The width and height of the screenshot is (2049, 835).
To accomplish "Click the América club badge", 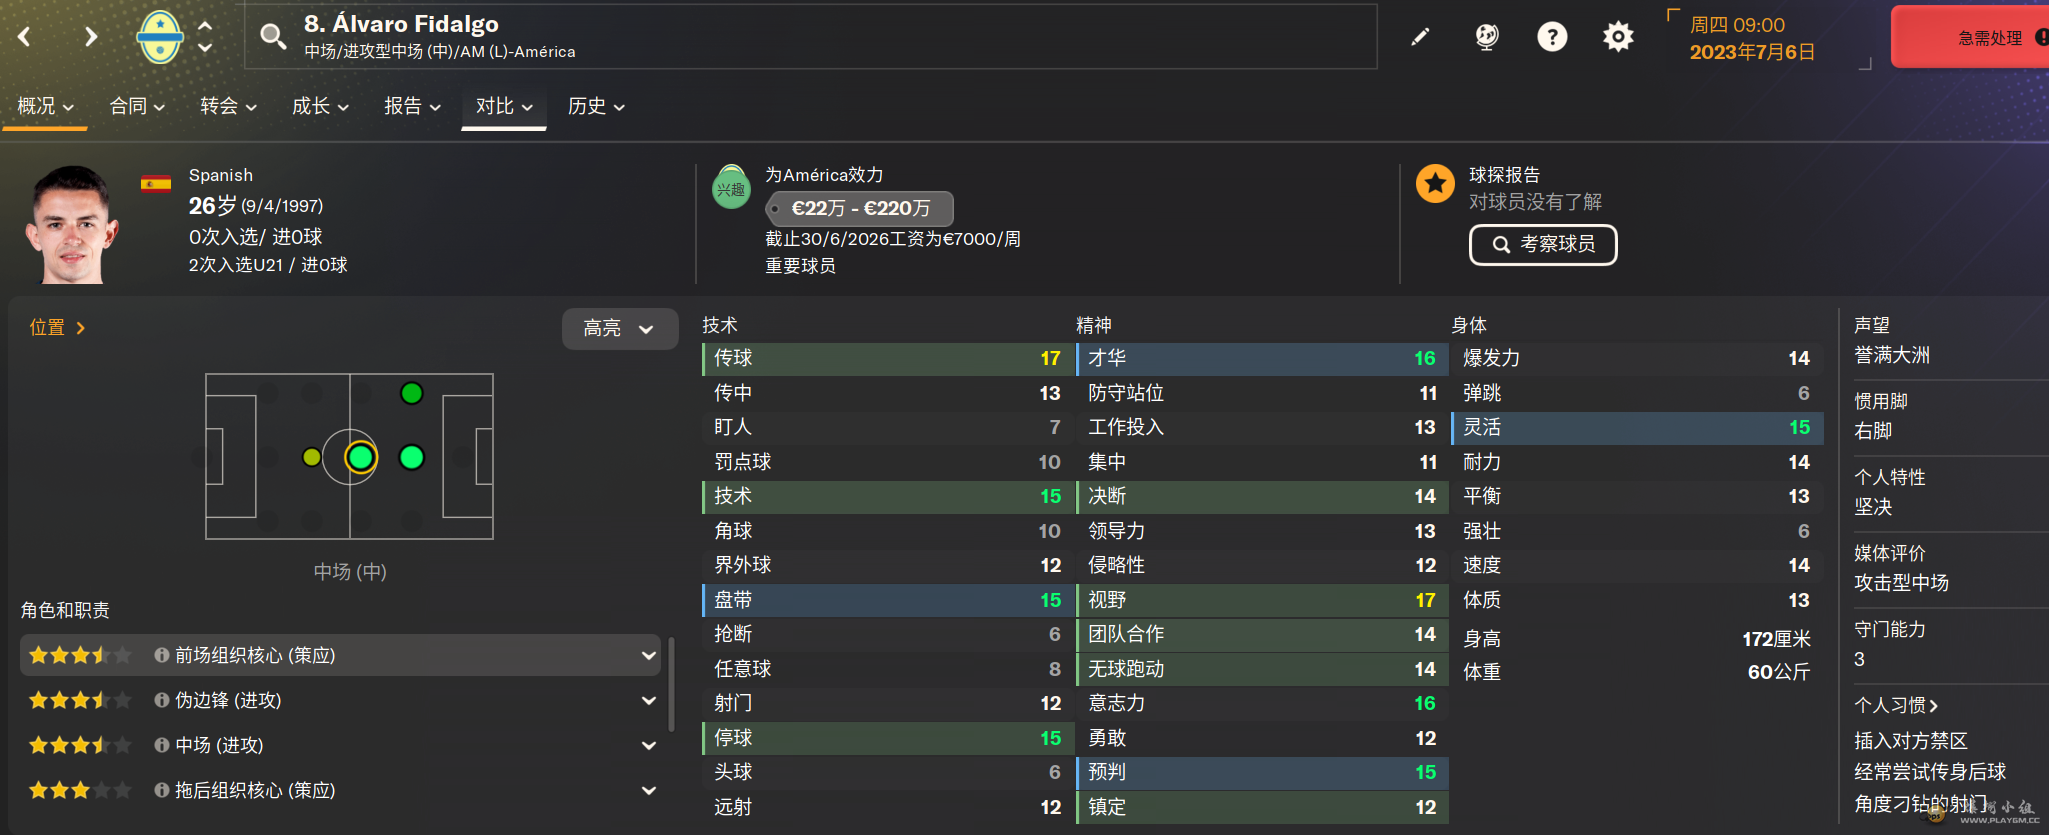I will click(160, 37).
